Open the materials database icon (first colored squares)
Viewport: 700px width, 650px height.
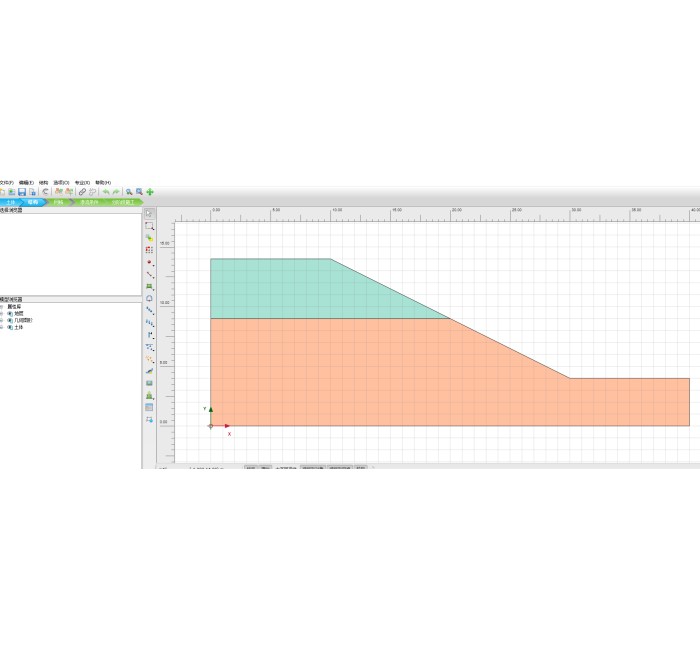(58, 192)
